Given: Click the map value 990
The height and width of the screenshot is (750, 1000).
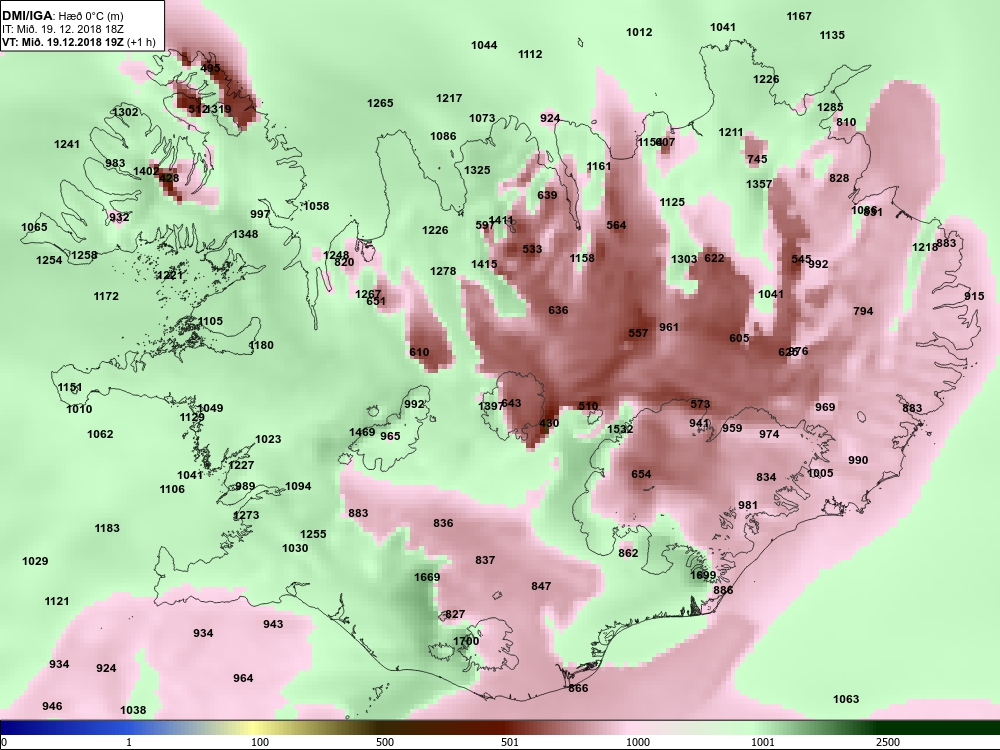Looking at the screenshot, I should point(858,460).
